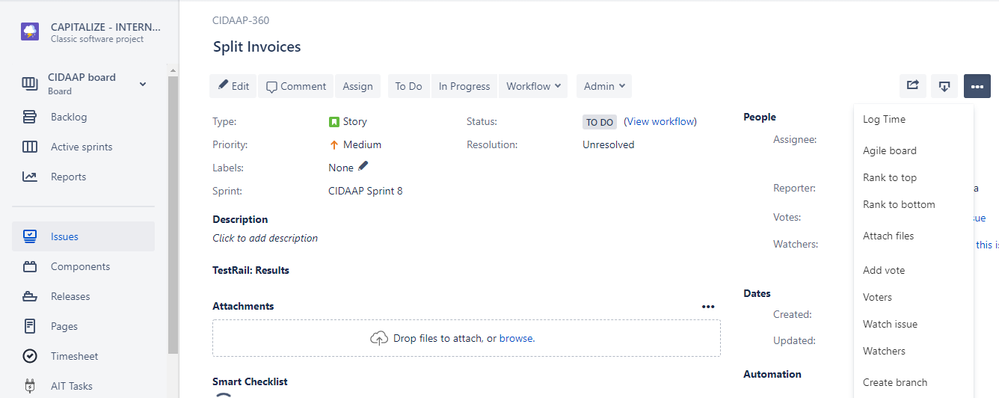Open the Workflow dropdown
The width and height of the screenshot is (999, 398).
pos(533,86)
